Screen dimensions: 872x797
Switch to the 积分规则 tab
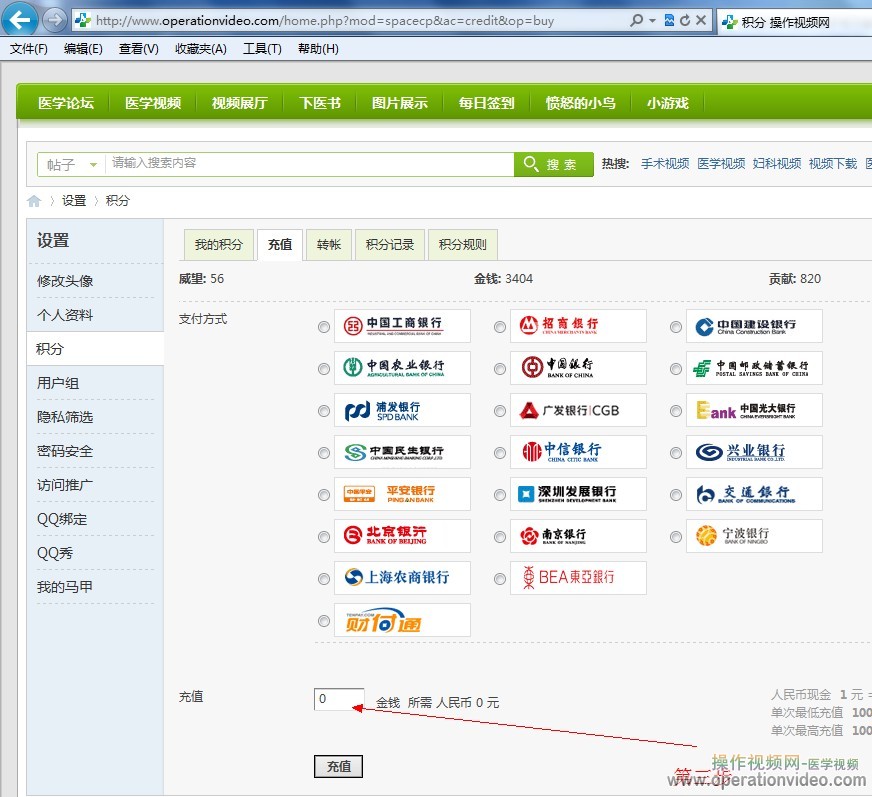pyautogui.click(x=463, y=245)
